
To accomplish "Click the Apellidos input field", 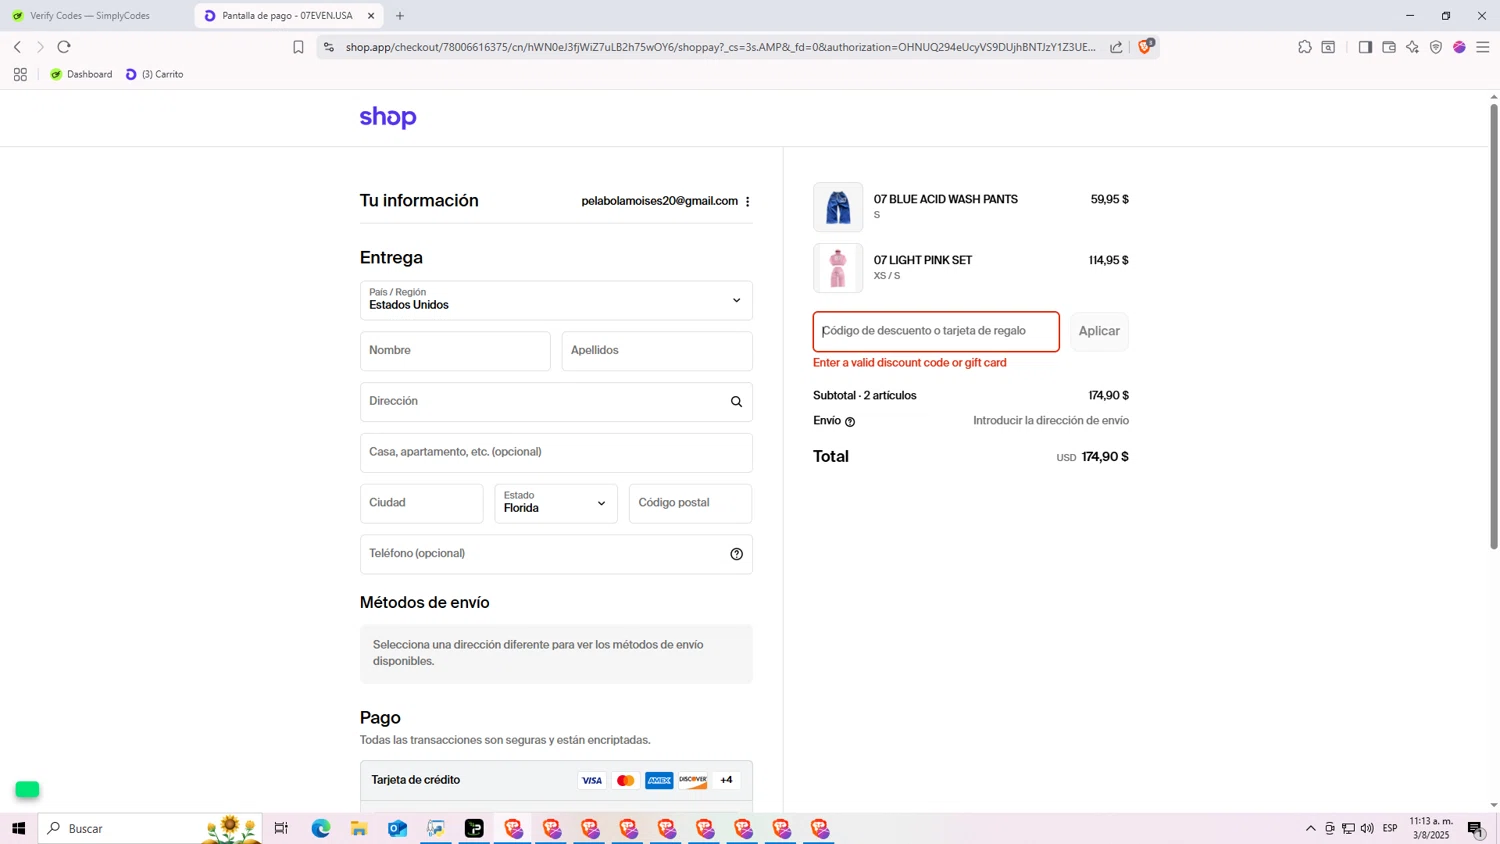I will click(657, 351).
